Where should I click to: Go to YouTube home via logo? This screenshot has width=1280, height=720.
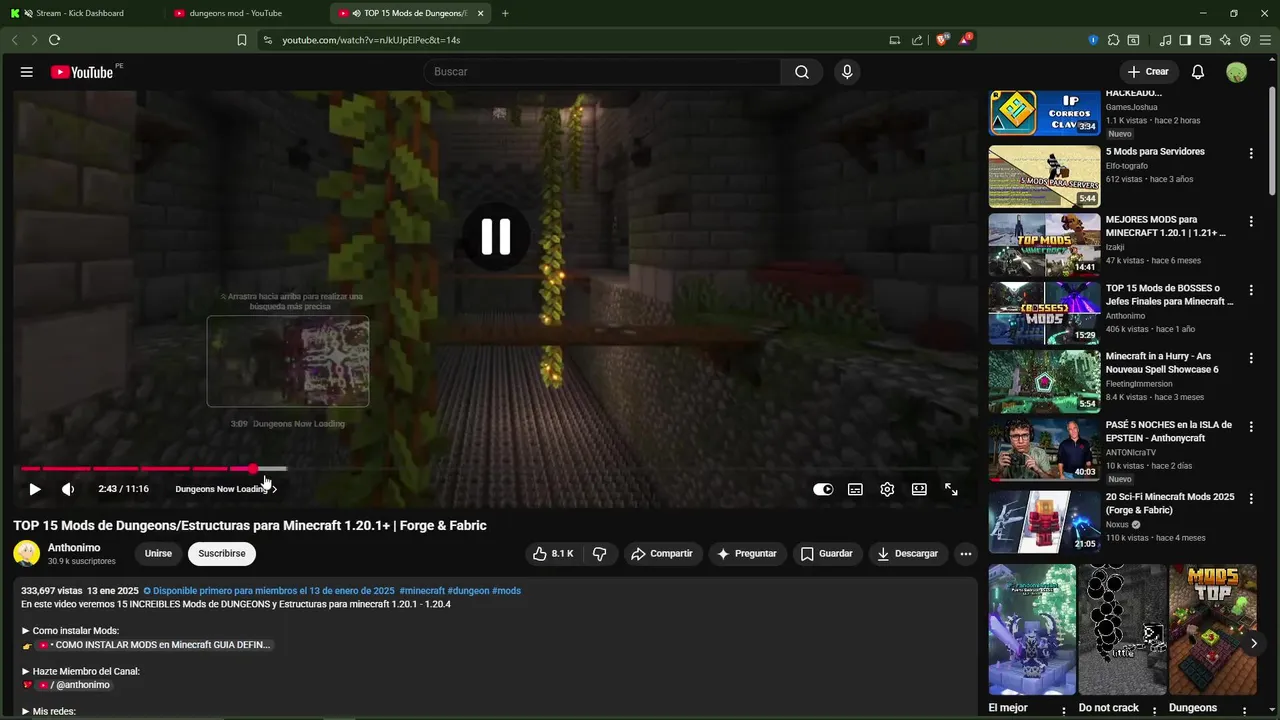pyautogui.click(x=82, y=72)
